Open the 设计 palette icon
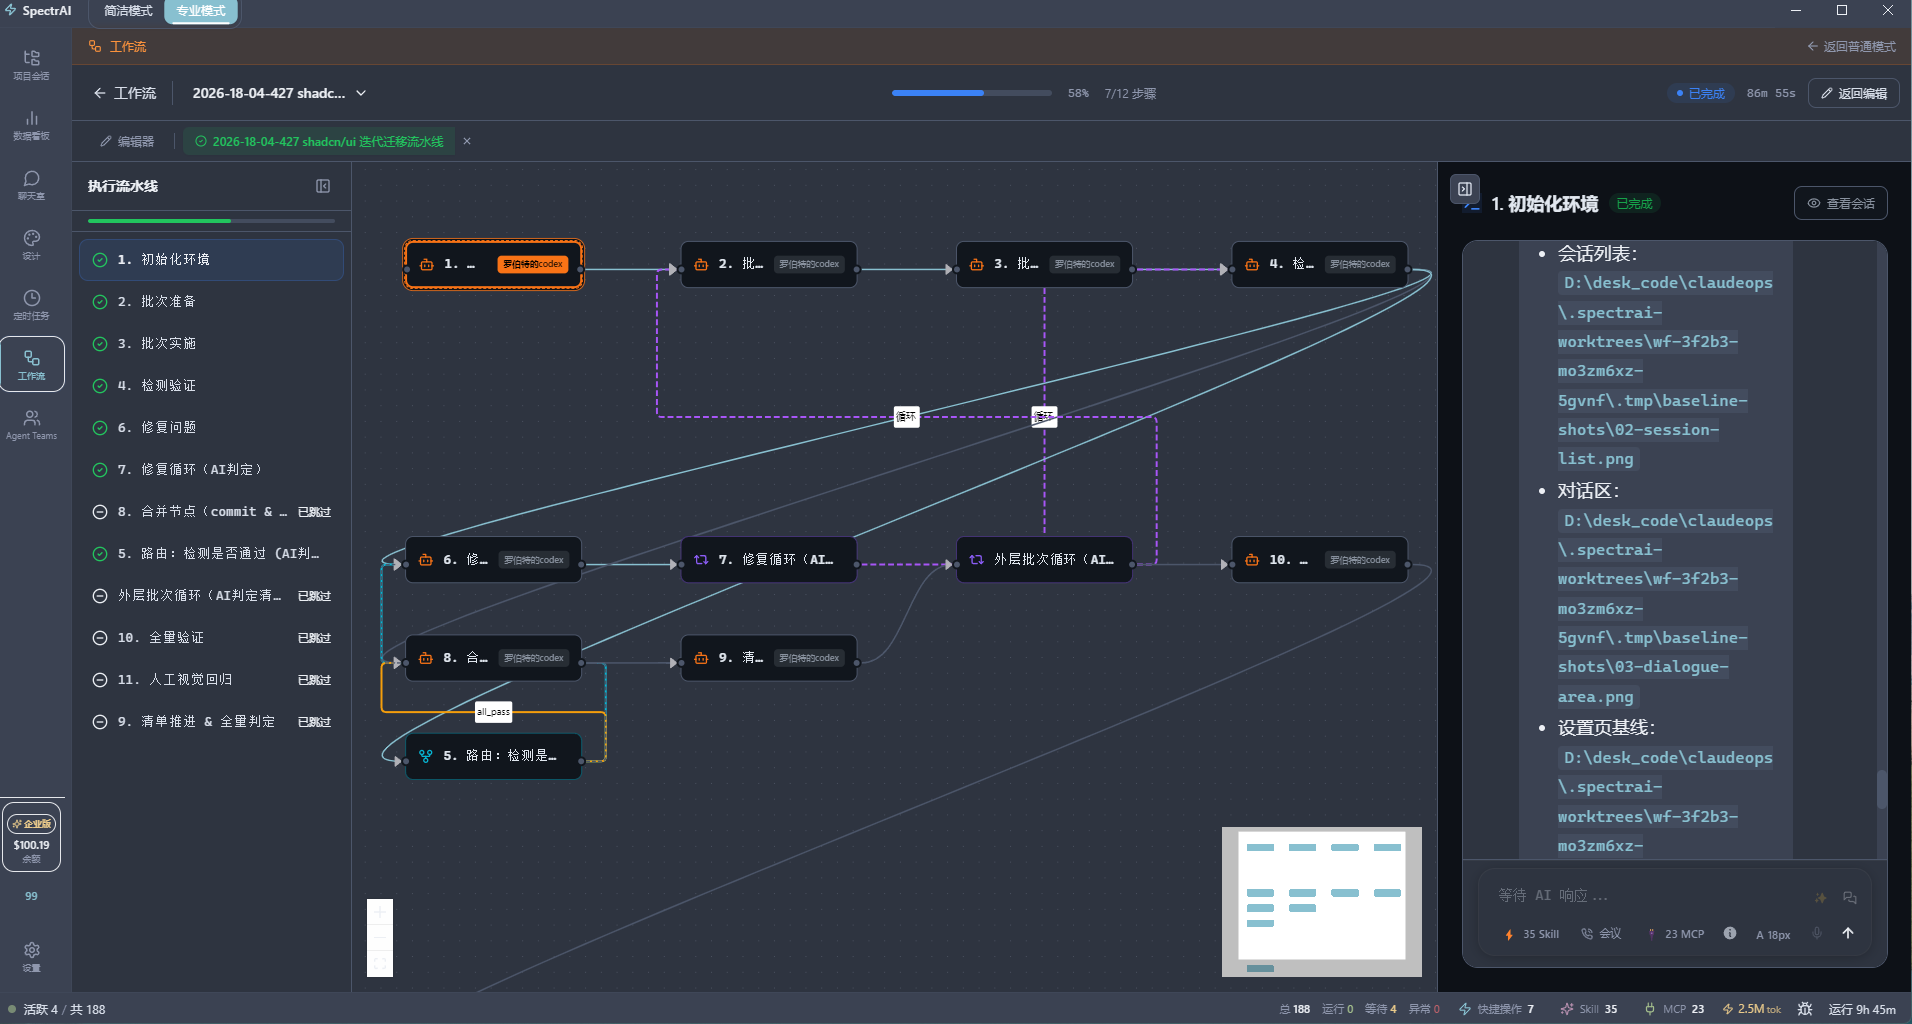The width and height of the screenshot is (1912, 1024). [x=31, y=244]
